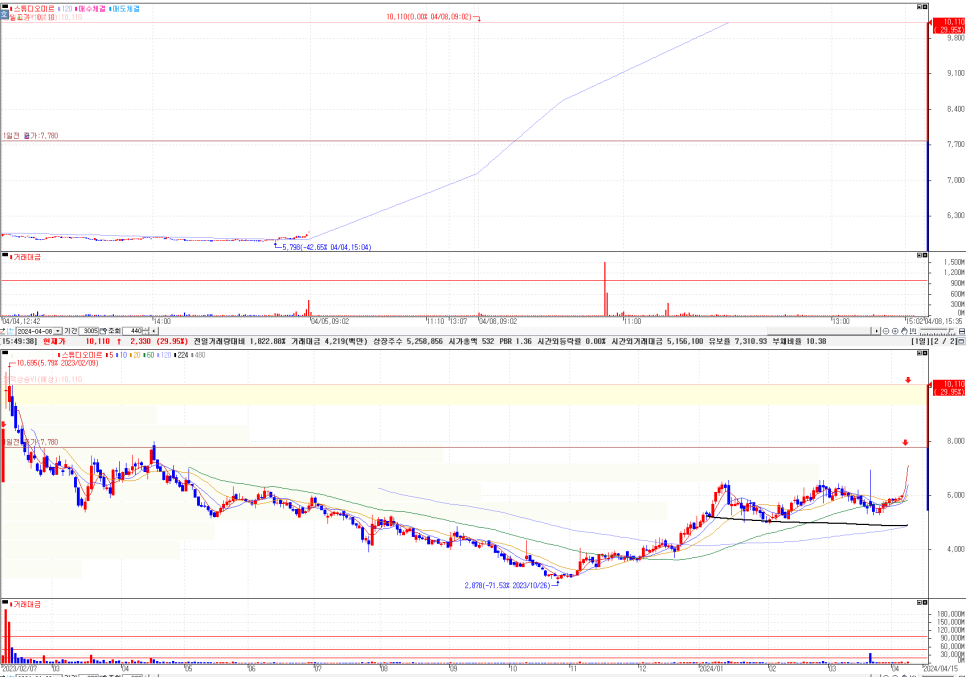Click the PBR value 1.36
966x677 pixels.
click(x=523, y=341)
